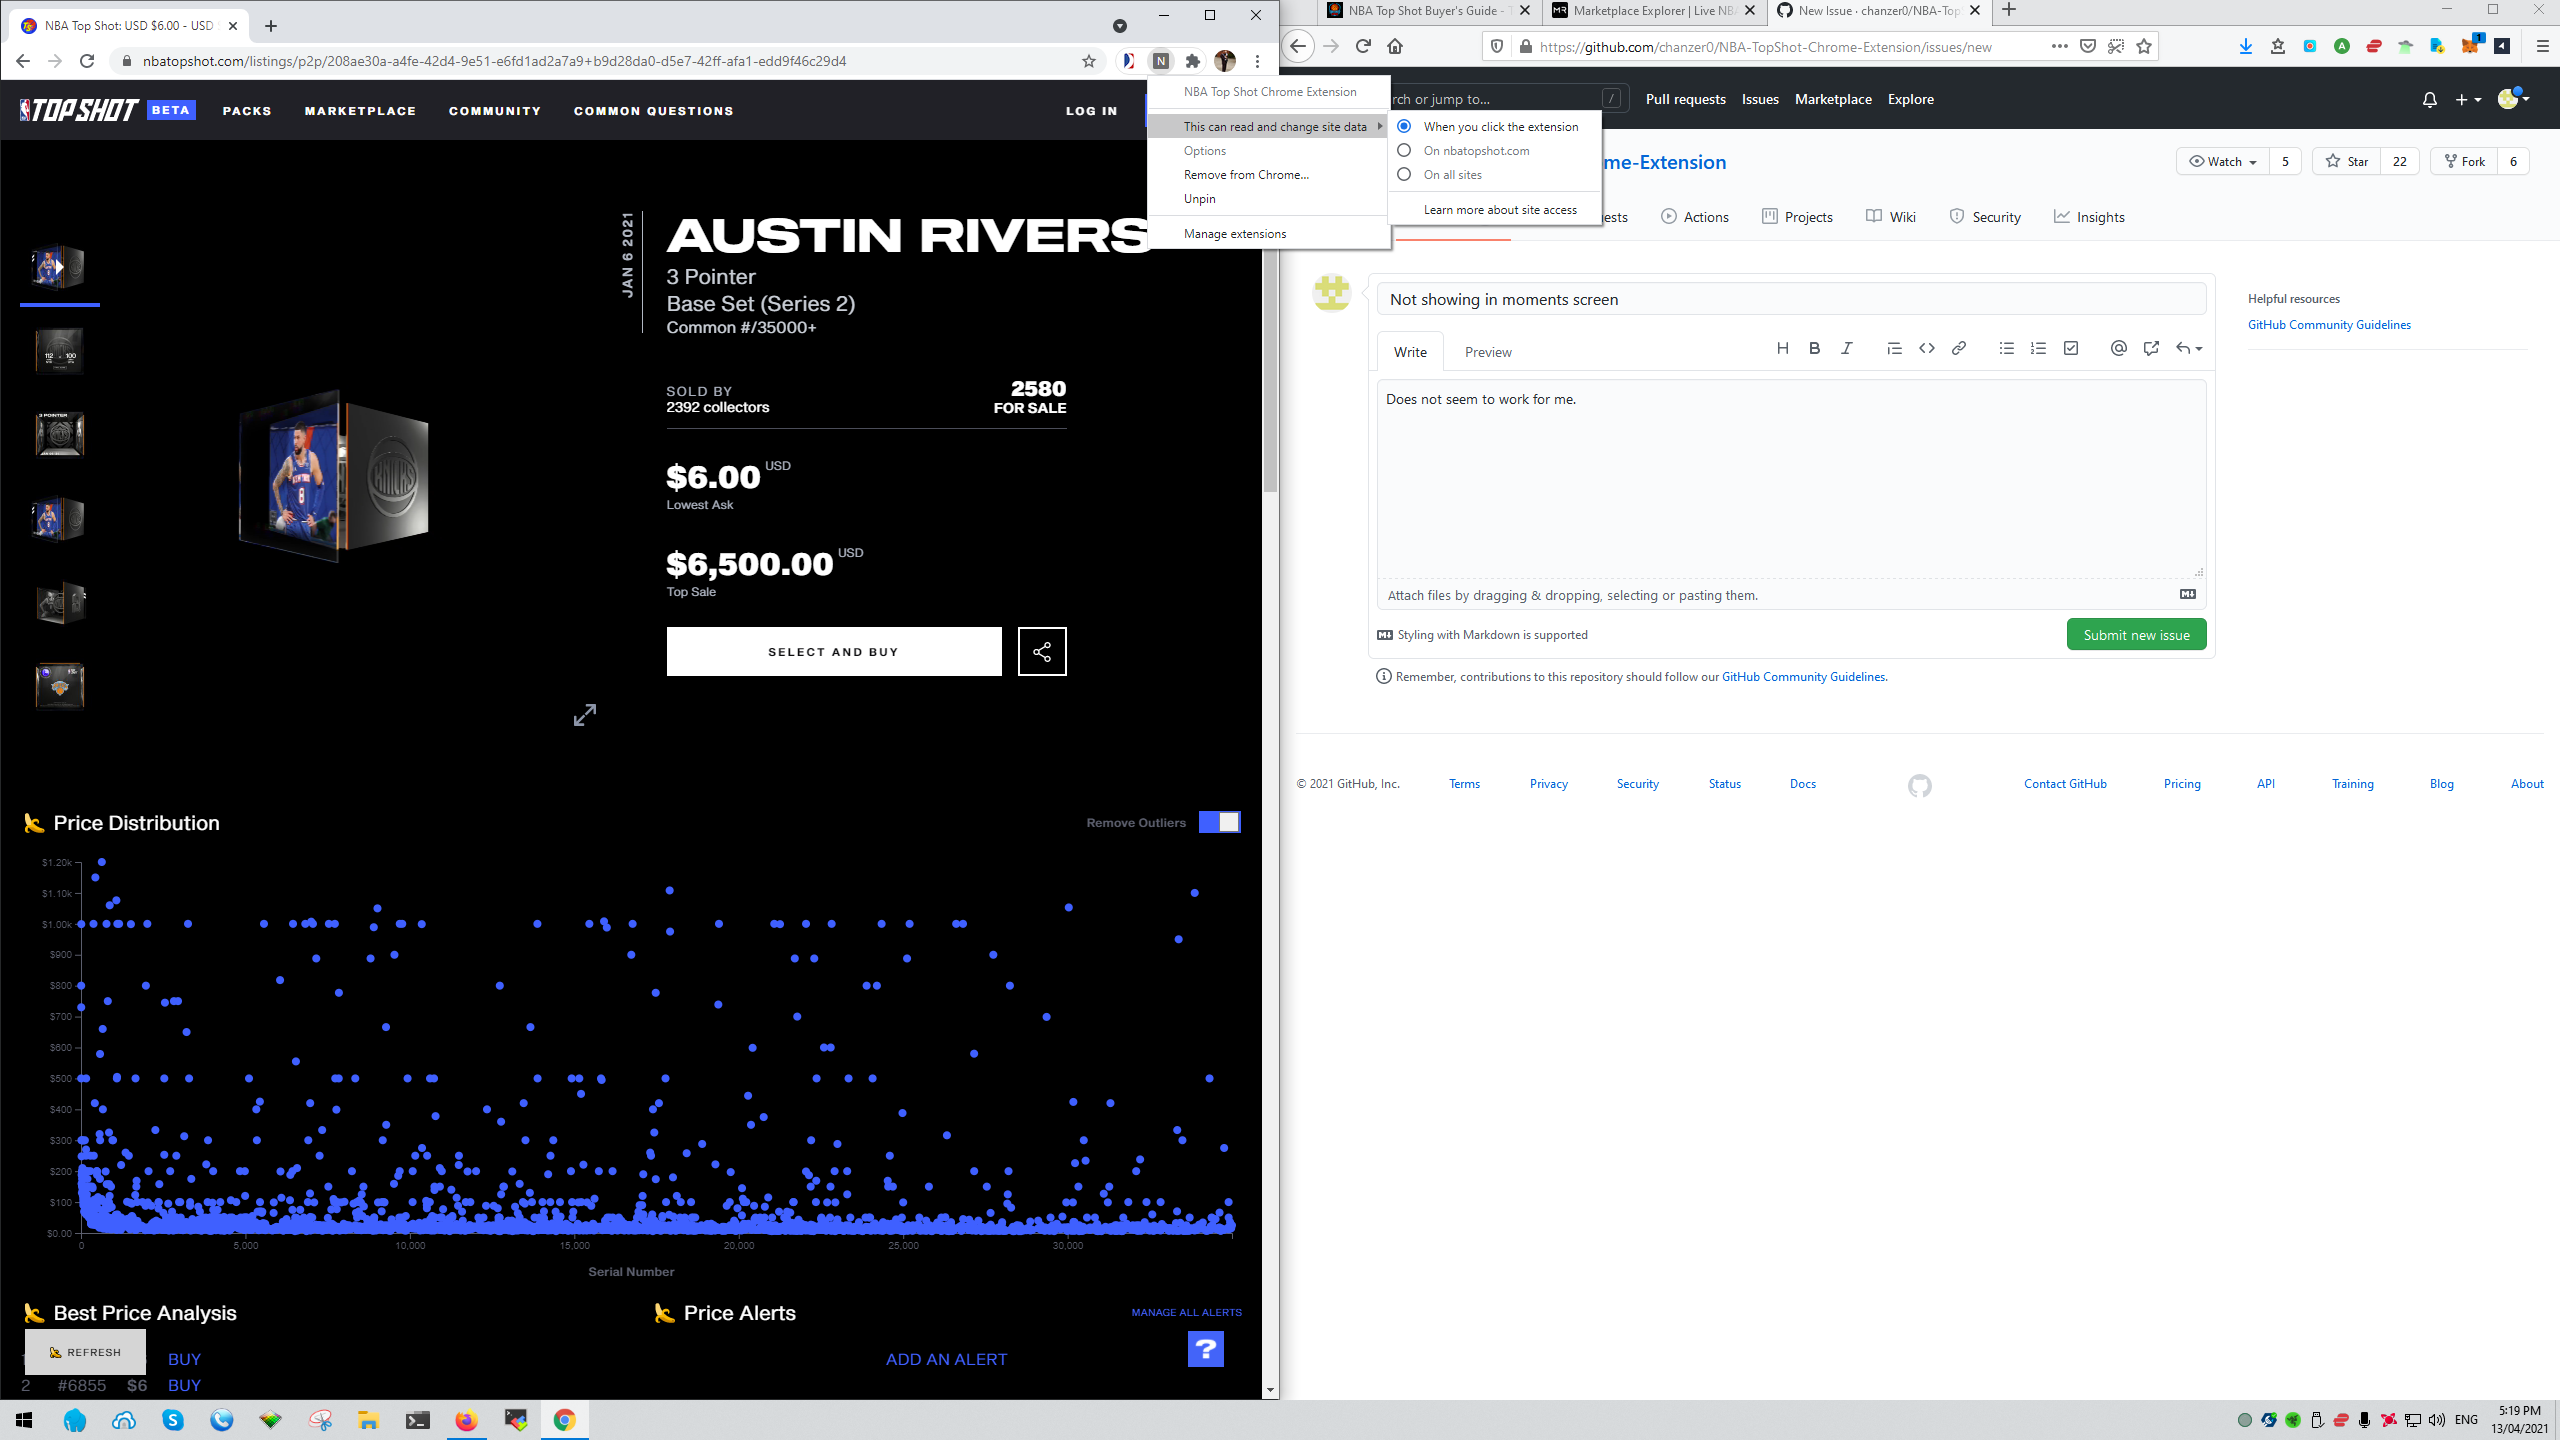Bookmark this page with Chrome star icon

tap(1089, 61)
